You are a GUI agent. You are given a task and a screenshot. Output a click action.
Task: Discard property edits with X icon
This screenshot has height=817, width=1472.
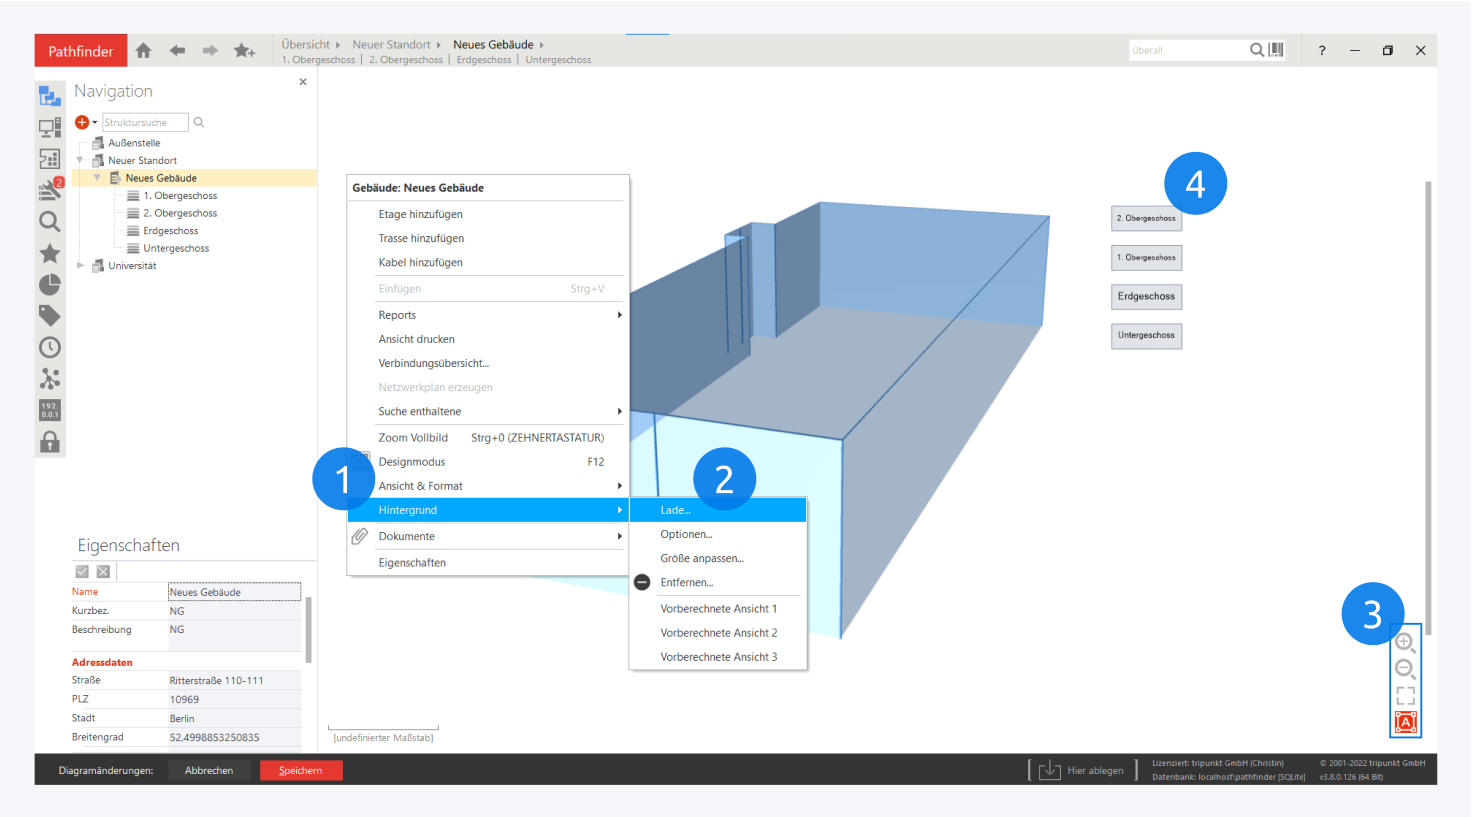pyautogui.click(x=103, y=572)
